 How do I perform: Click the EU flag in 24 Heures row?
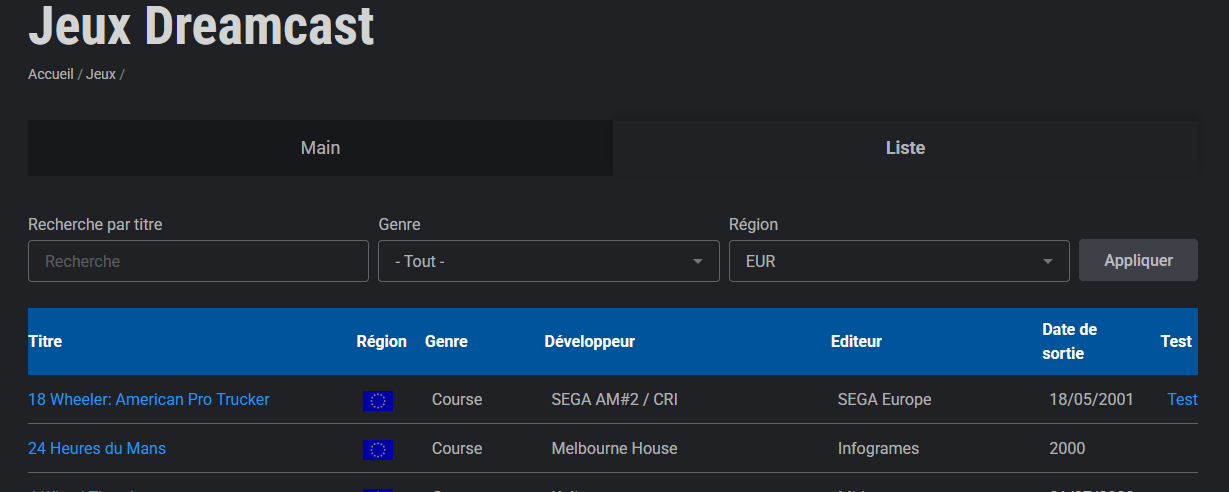tap(378, 450)
